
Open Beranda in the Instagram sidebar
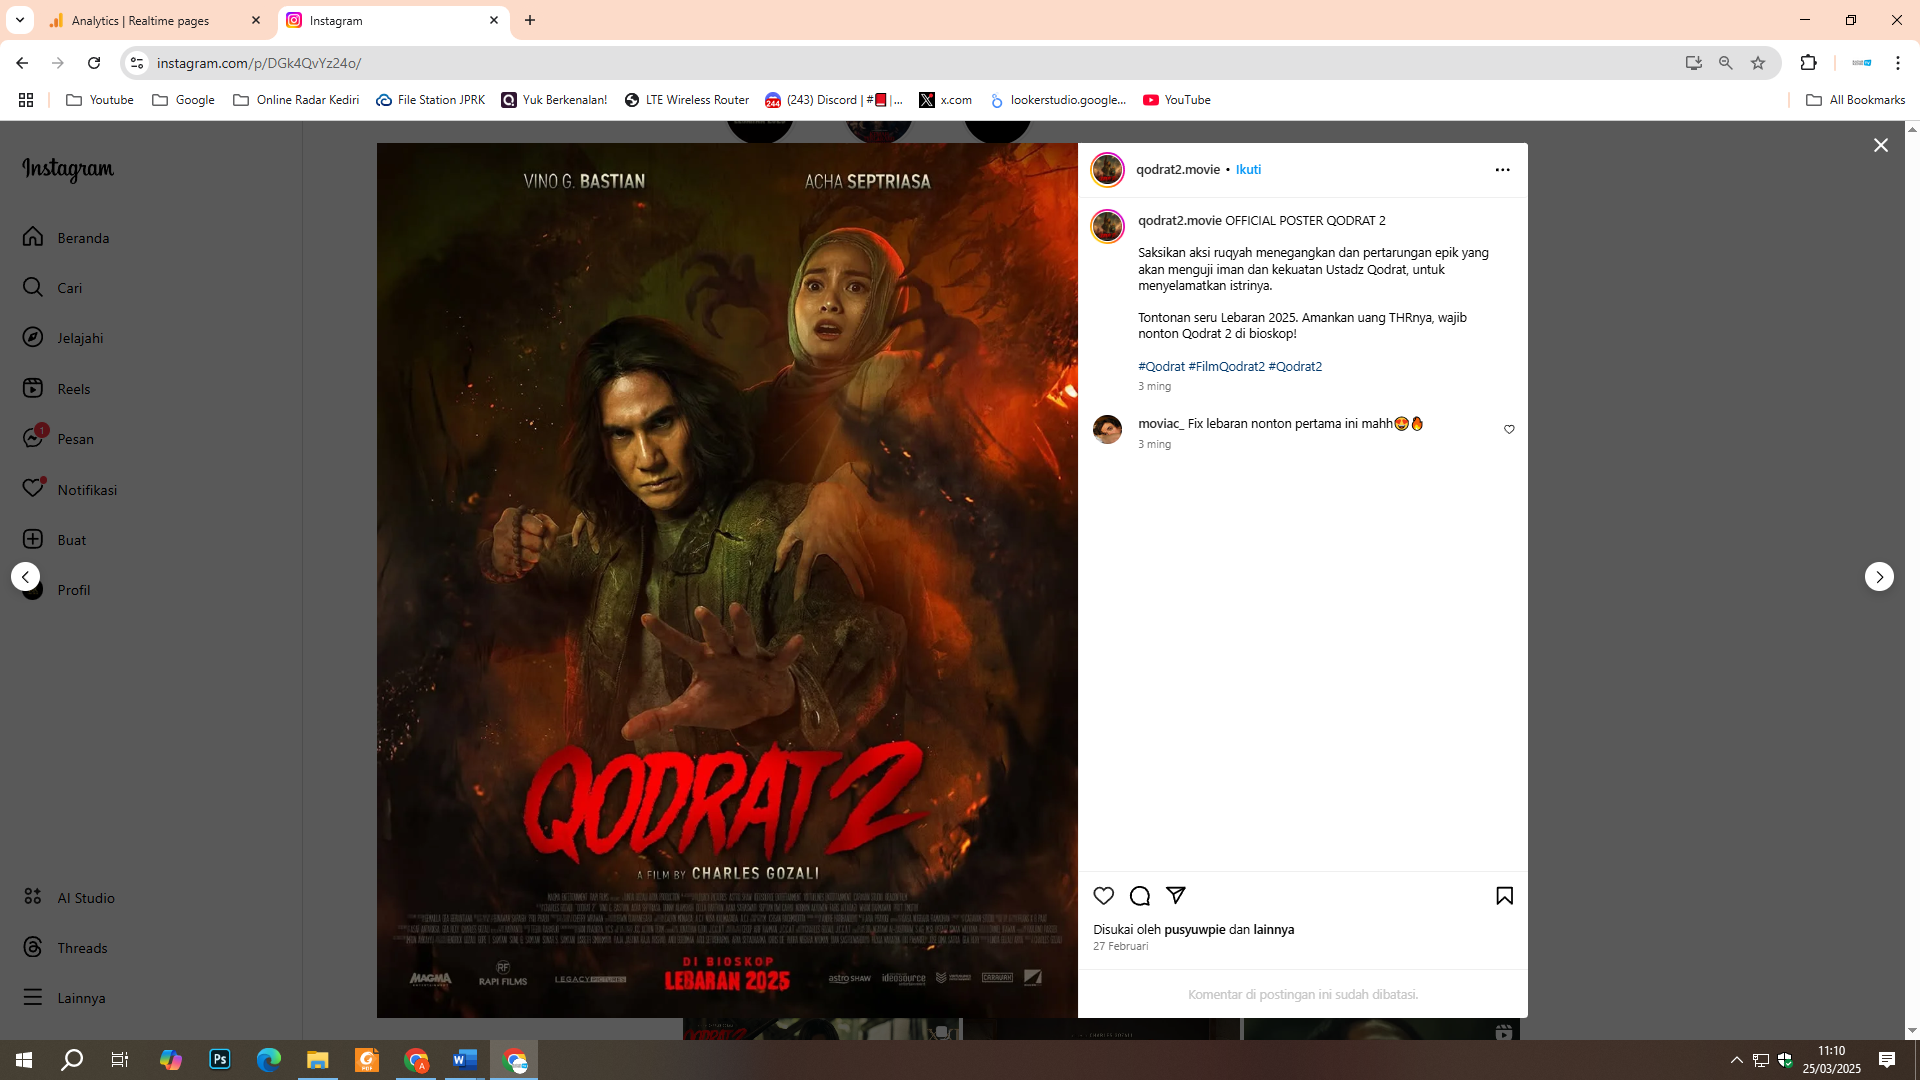click(x=66, y=238)
